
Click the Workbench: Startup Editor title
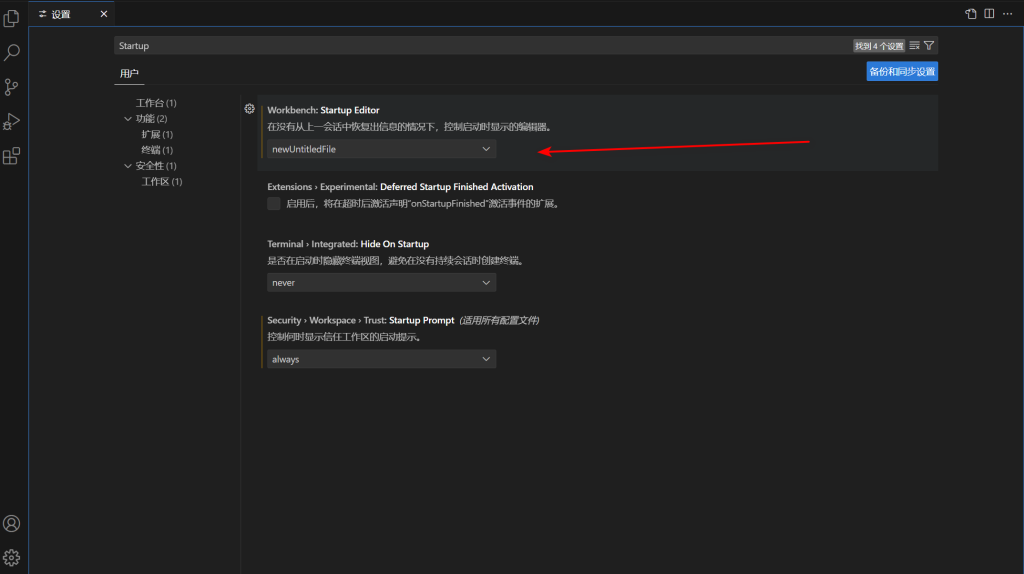click(x=323, y=110)
